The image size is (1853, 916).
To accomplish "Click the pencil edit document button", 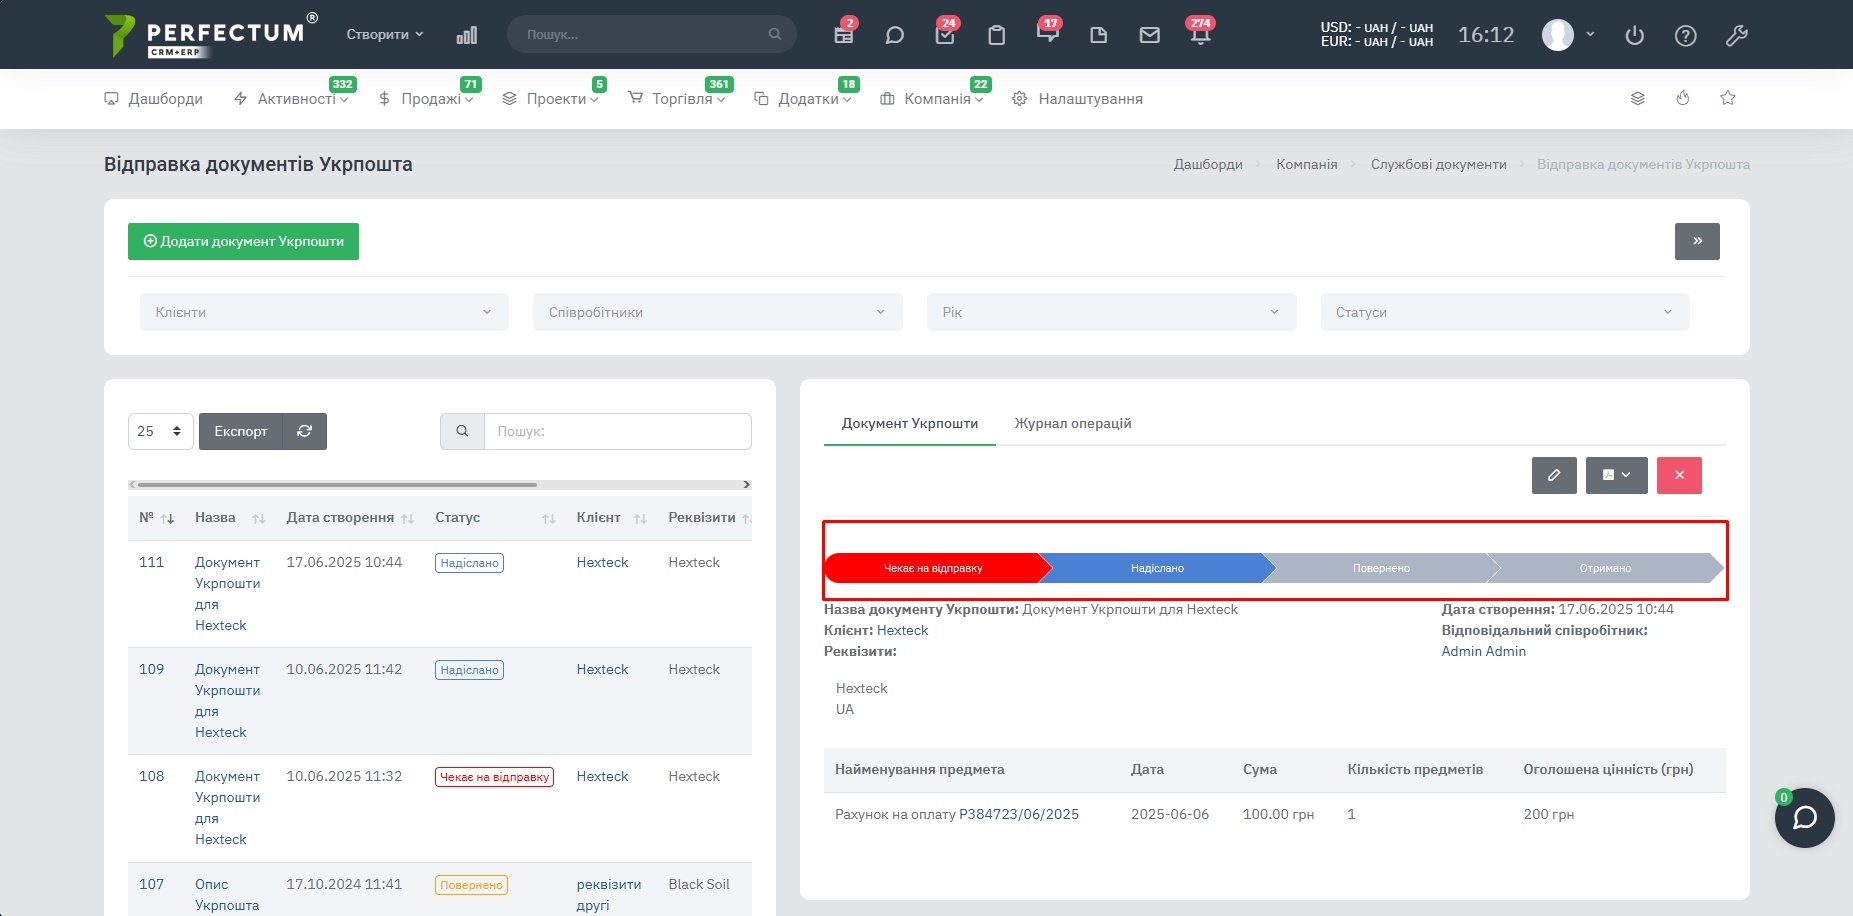I will (x=1554, y=475).
